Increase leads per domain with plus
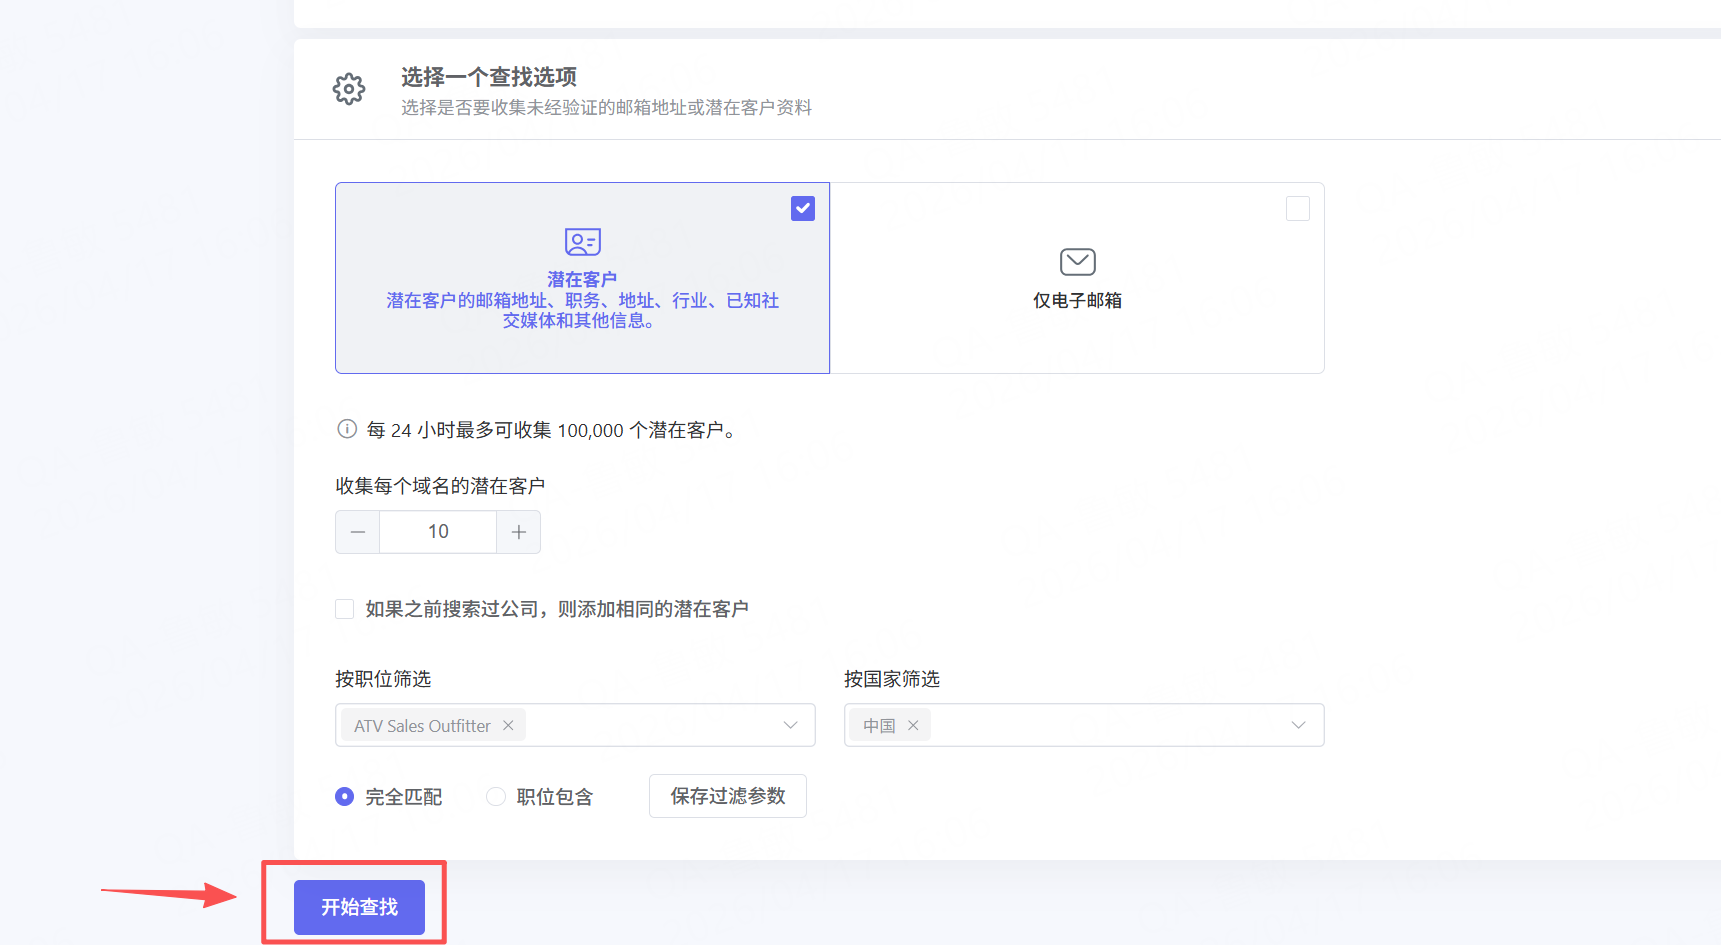1721x945 pixels. coord(518,532)
